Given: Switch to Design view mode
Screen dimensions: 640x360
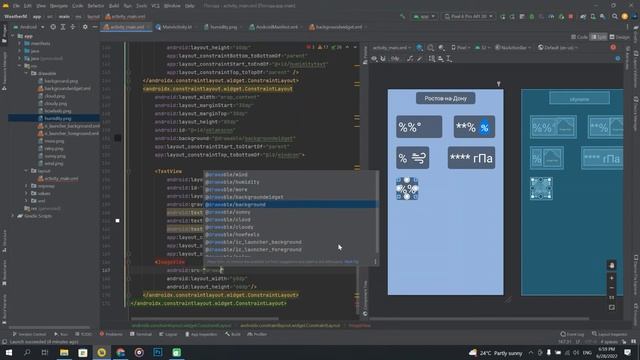Looking at the screenshot, I should [620, 37].
